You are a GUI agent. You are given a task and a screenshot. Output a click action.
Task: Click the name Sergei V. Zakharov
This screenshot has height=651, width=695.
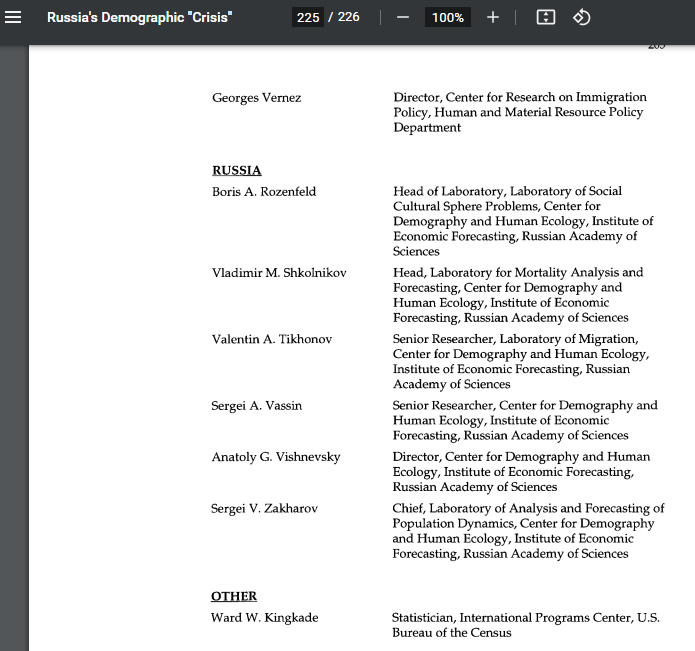[x=264, y=508]
